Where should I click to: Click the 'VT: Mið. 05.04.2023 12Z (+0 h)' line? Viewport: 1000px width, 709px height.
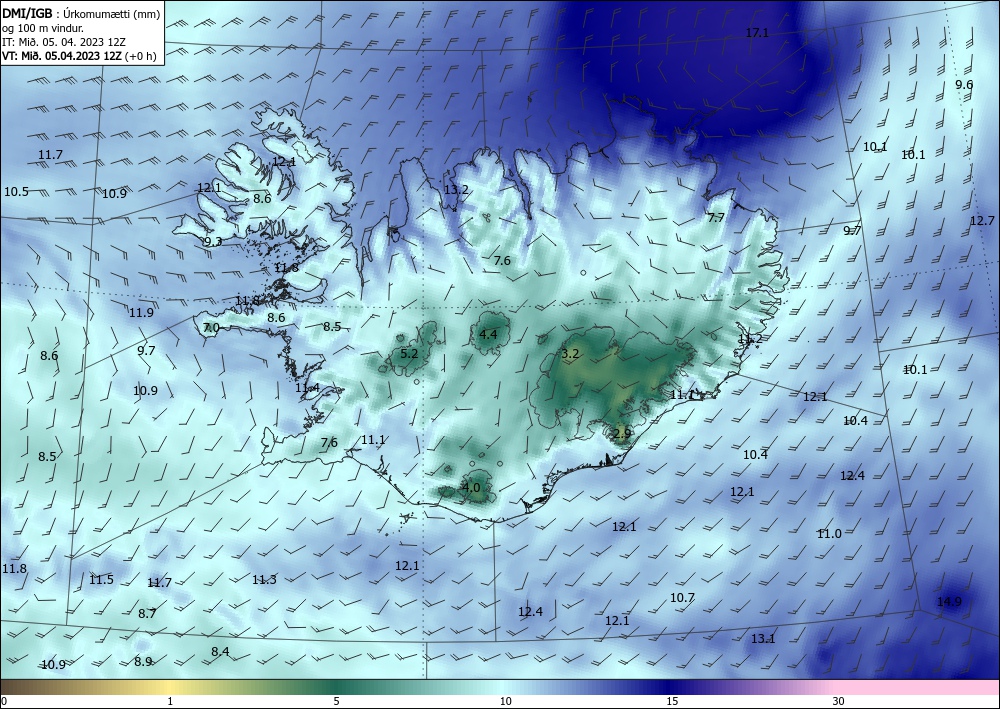coord(79,55)
